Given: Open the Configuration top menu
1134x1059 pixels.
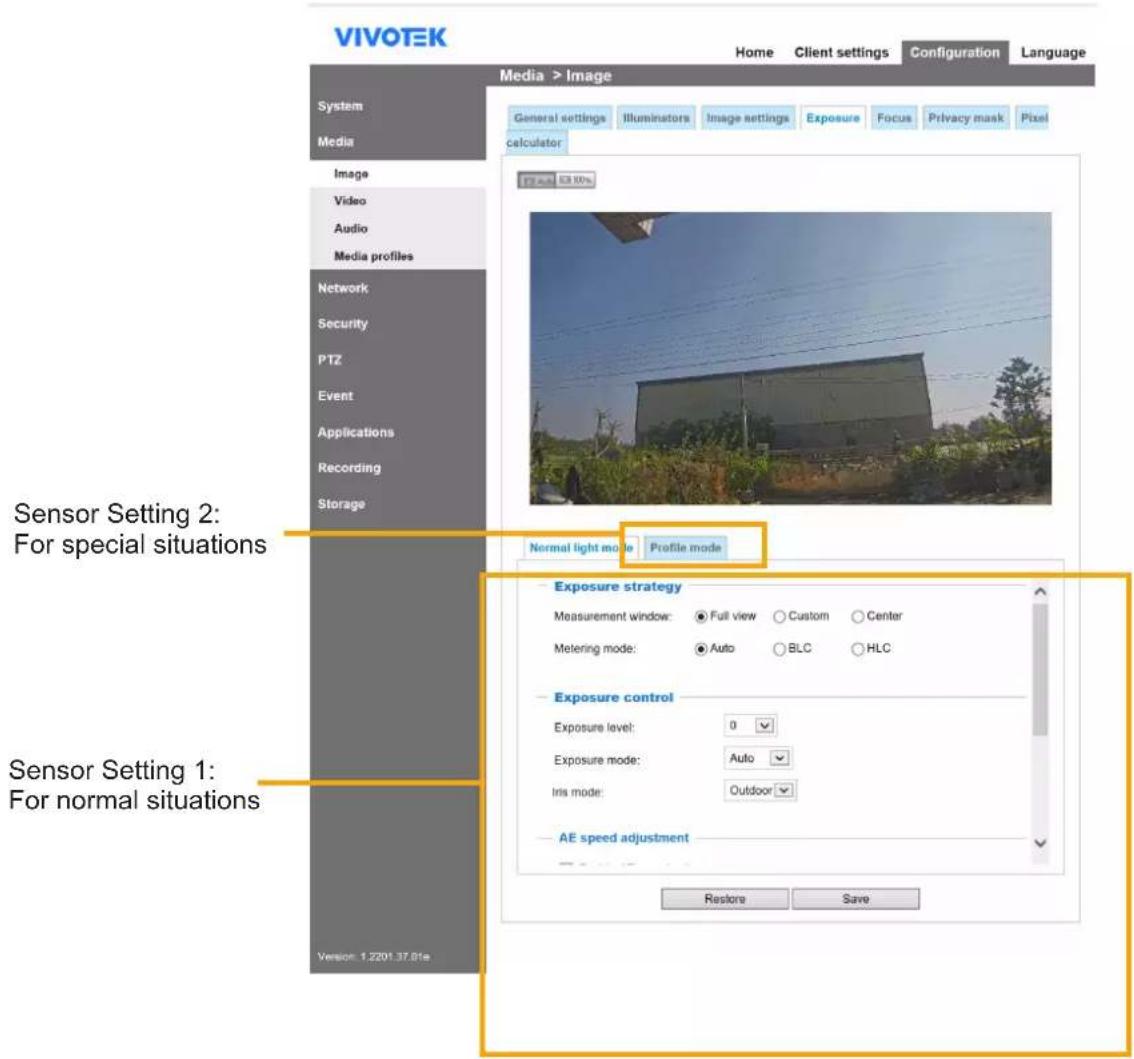Looking at the screenshot, I should click(x=955, y=52).
